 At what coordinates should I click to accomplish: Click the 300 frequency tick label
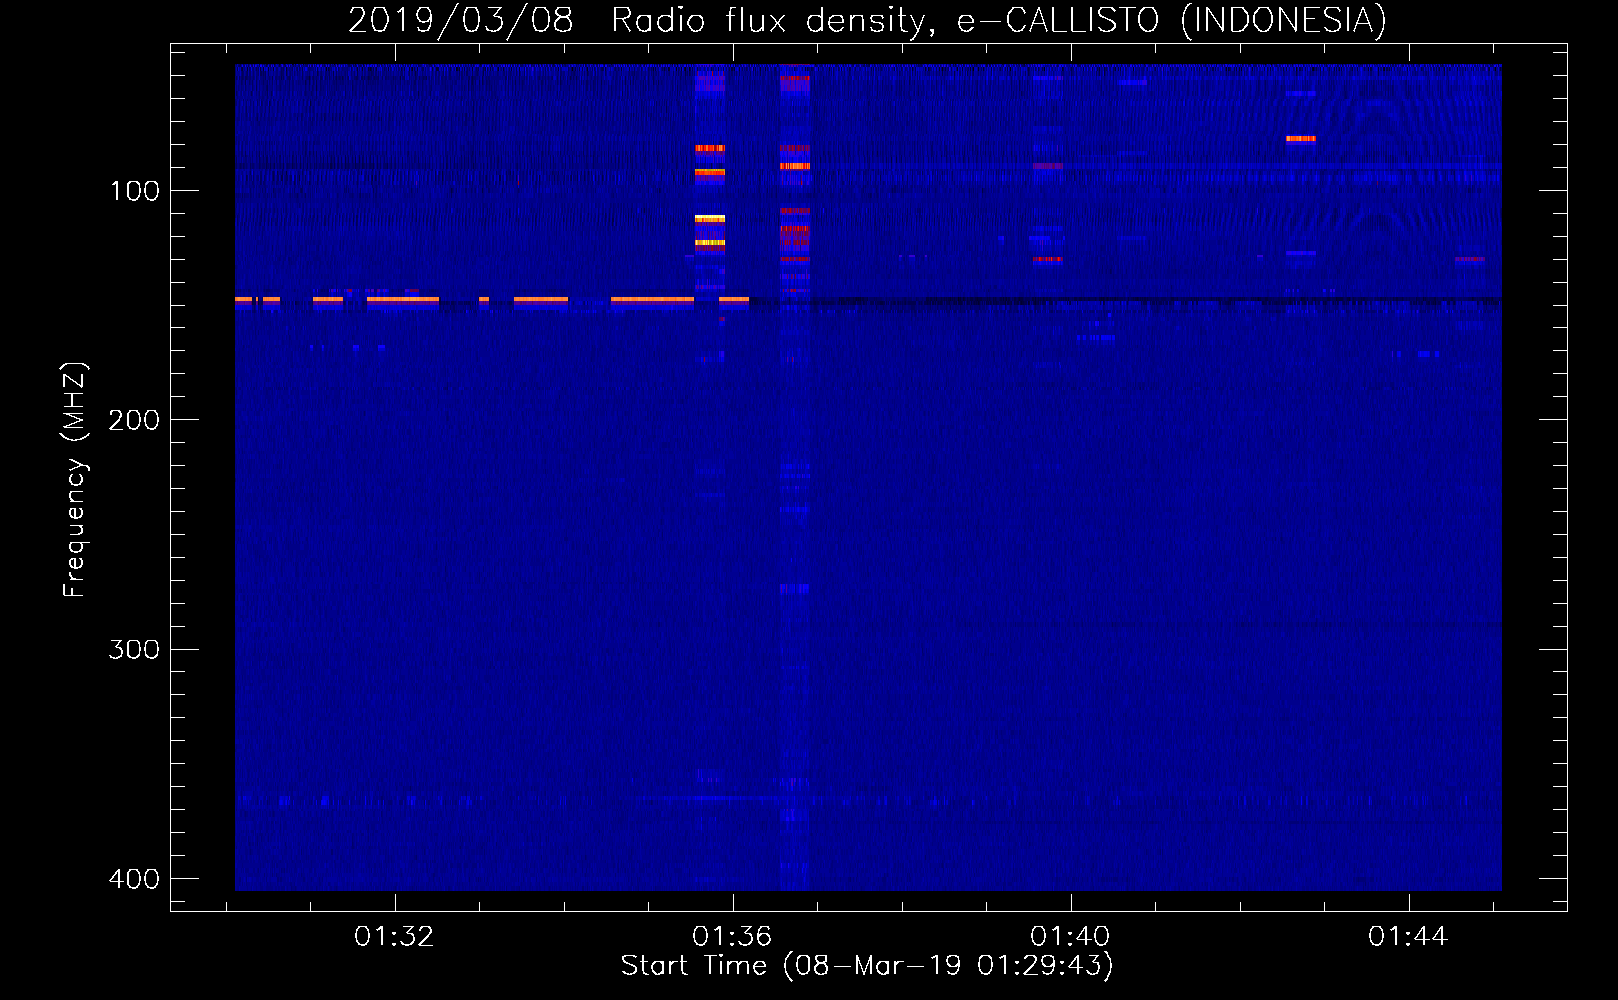pyautogui.click(x=135, y=650)
